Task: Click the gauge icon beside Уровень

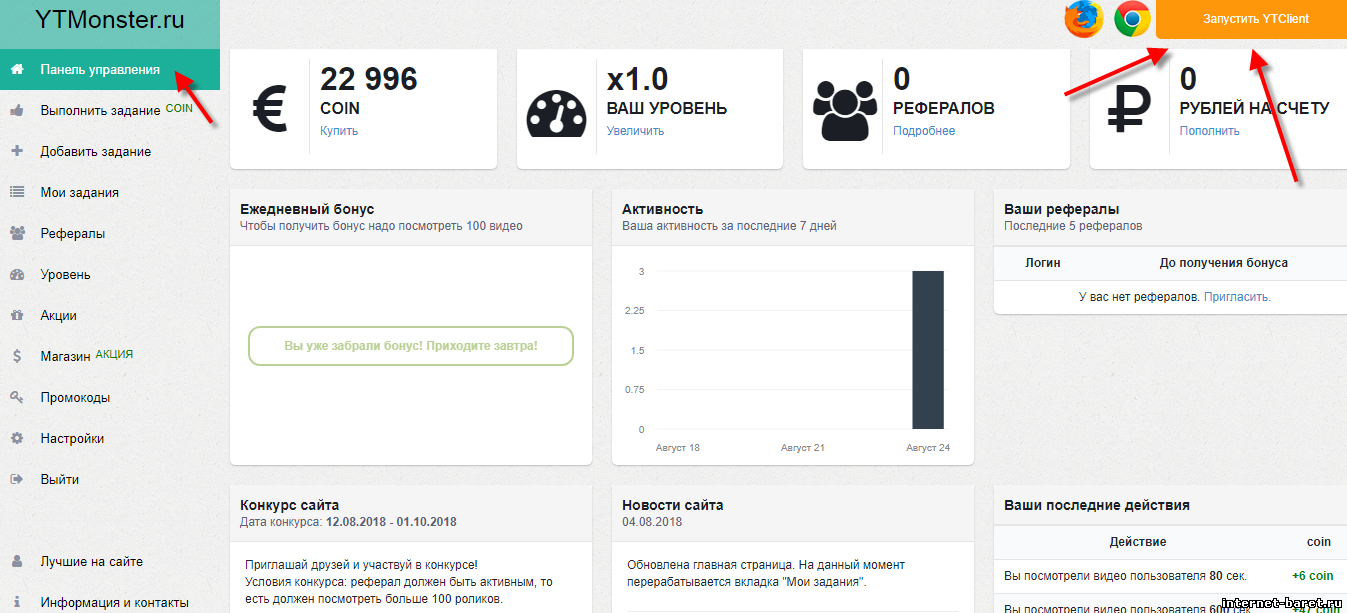Action: pyautogui.click(x=17, y=274)
